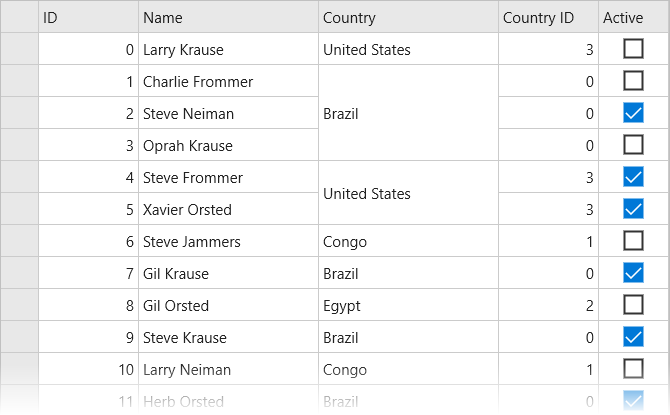Uncheck Active for Xavier Orsted
The width and height of the screenshot is (670, 415).
pyautogui.click(x=633, y=209)
